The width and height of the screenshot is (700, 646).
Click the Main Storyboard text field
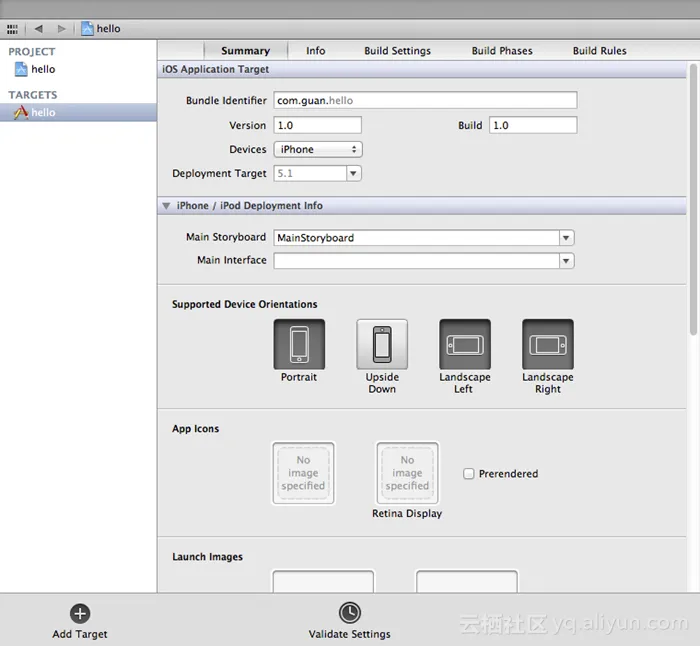click(x=416, y=238)
